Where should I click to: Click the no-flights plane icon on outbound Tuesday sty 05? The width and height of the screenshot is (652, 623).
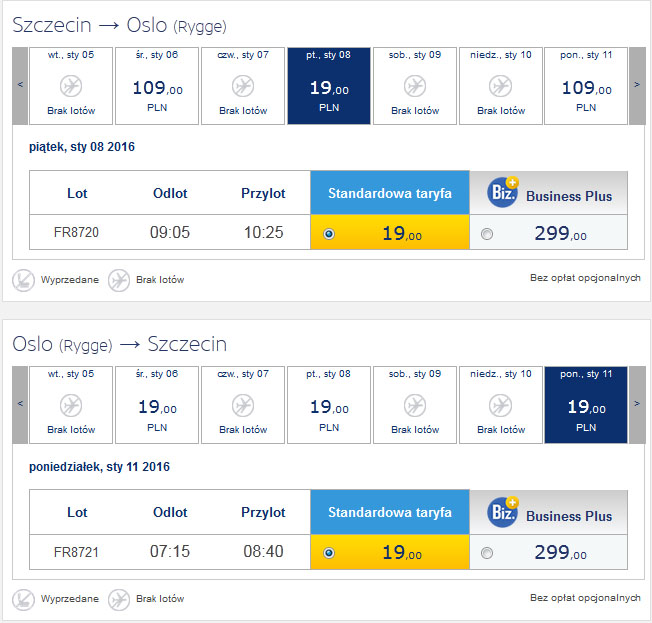point(71,86)
